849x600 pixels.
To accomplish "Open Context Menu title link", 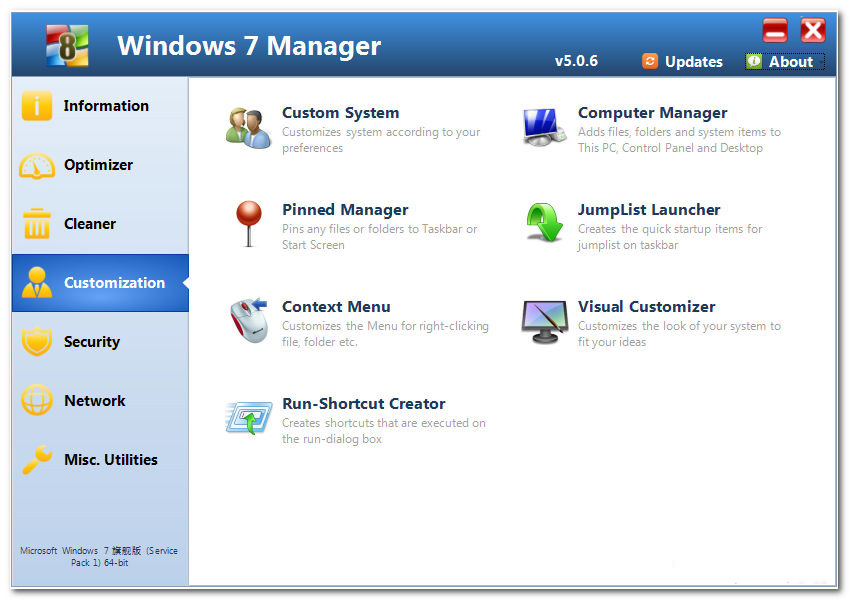I will (336, 306).
